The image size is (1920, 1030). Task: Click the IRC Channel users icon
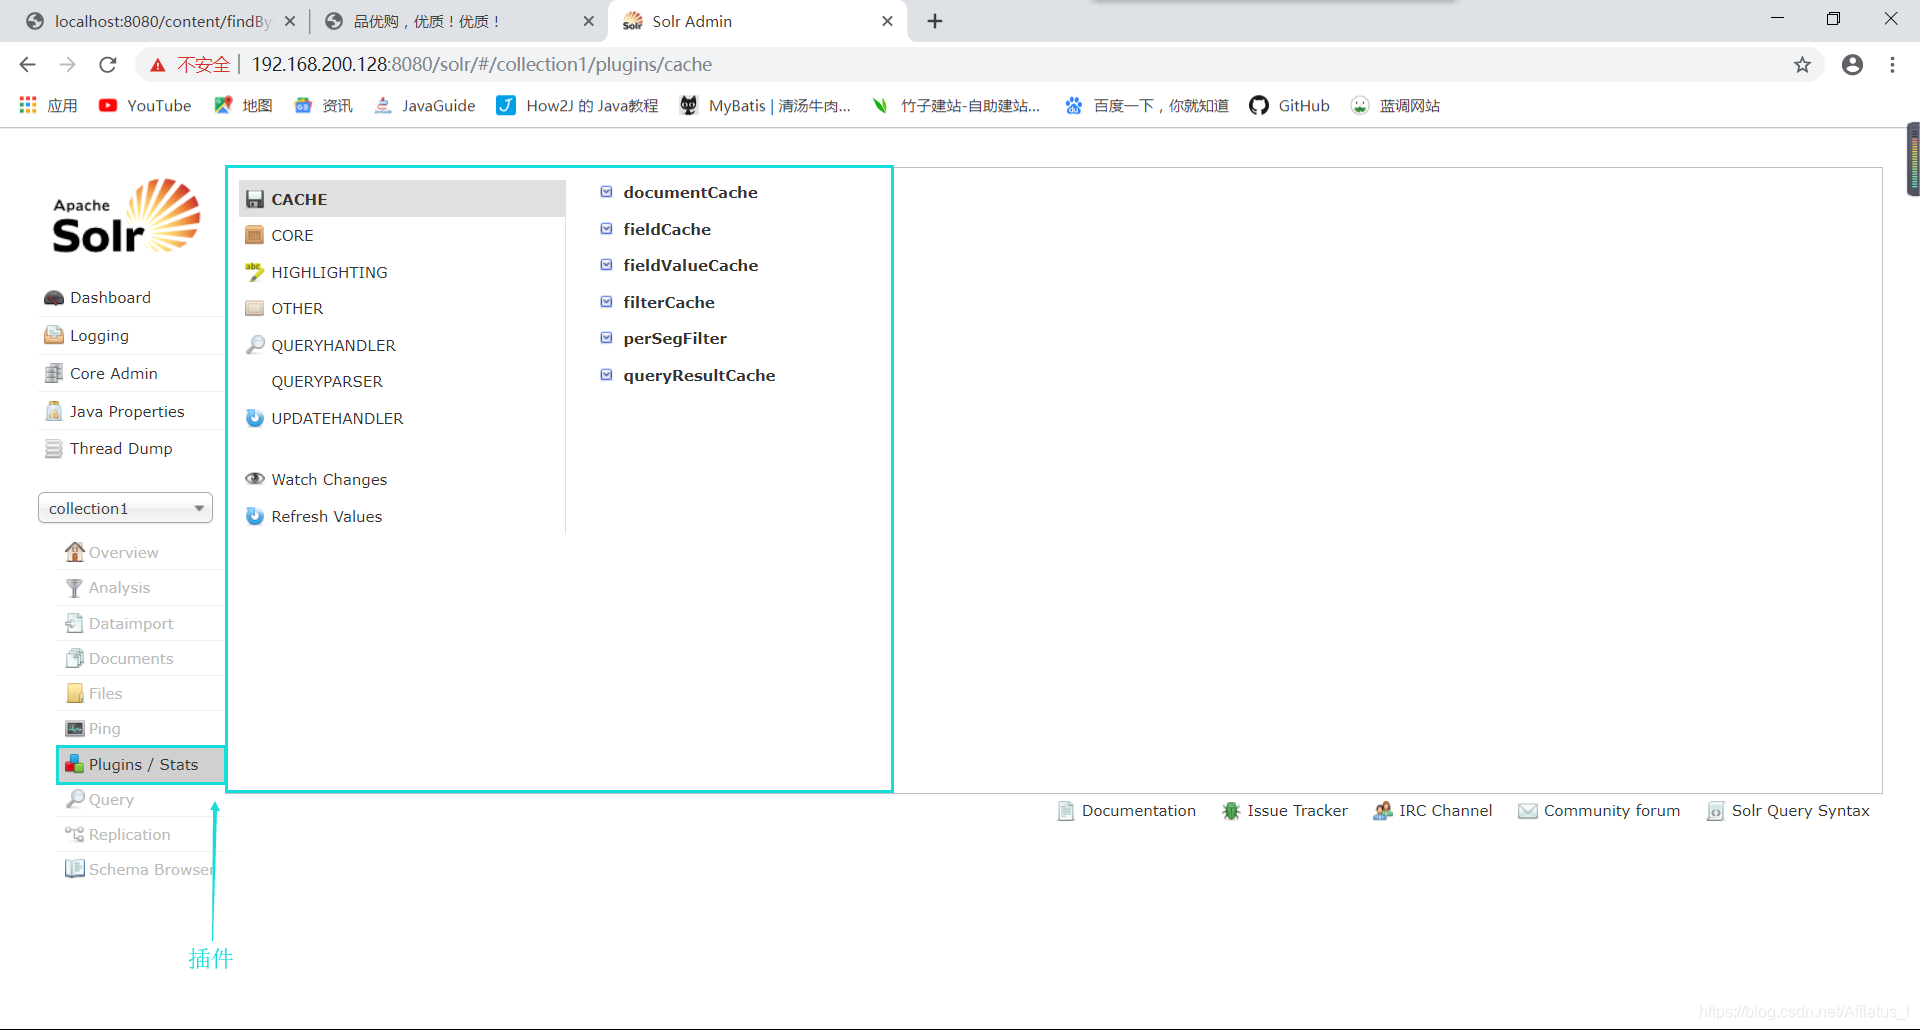click(1383, 811)
